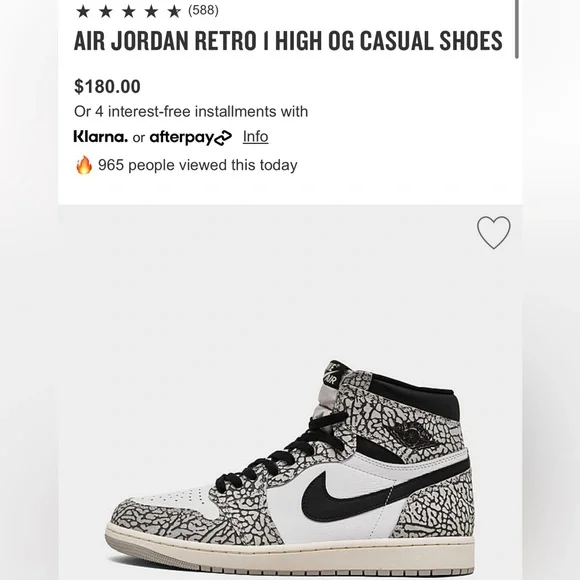580x580 pixels.
Task: Add shoe to favorites with heart icon
Action: click(493, 232)
